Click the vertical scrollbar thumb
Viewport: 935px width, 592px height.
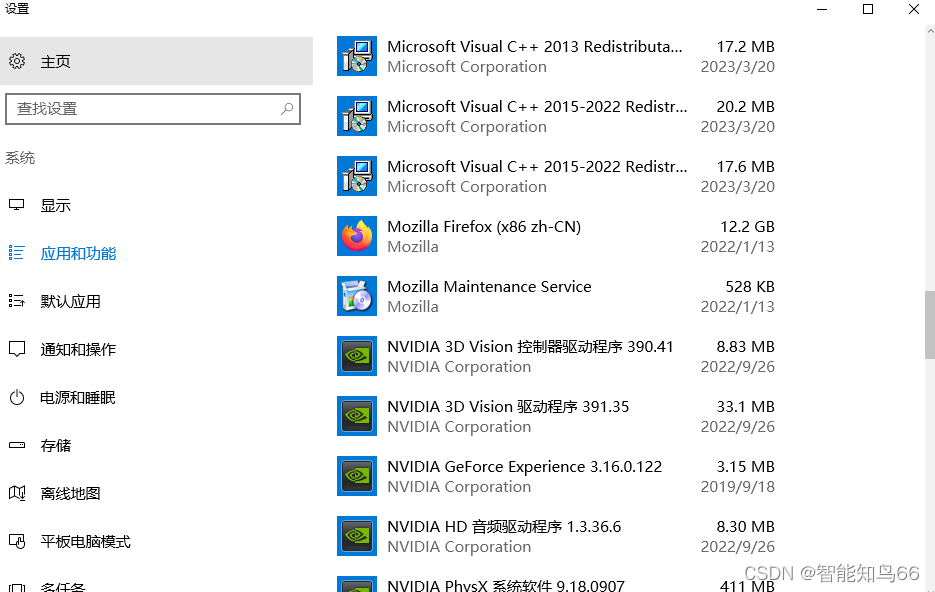pos(930,325)
